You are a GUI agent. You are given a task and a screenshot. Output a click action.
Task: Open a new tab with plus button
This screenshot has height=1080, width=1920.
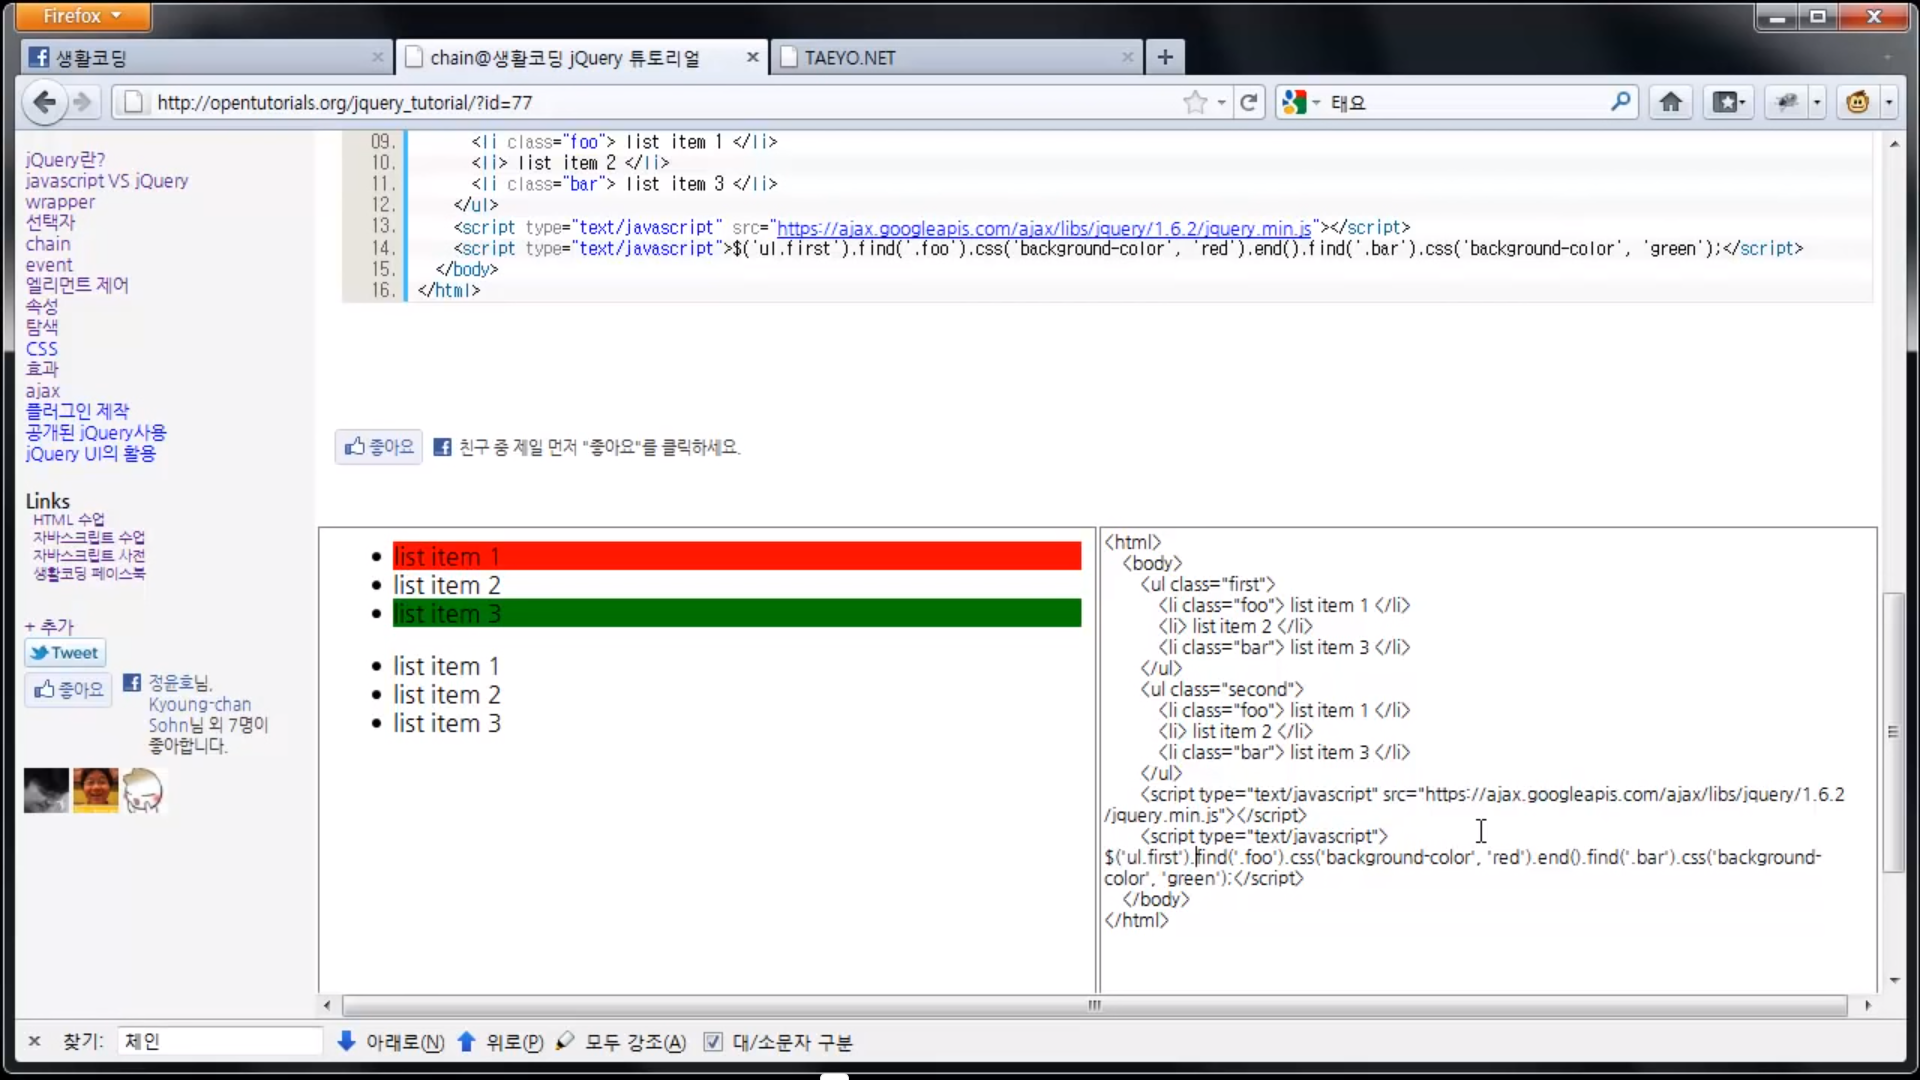[x=1165, y=57]
